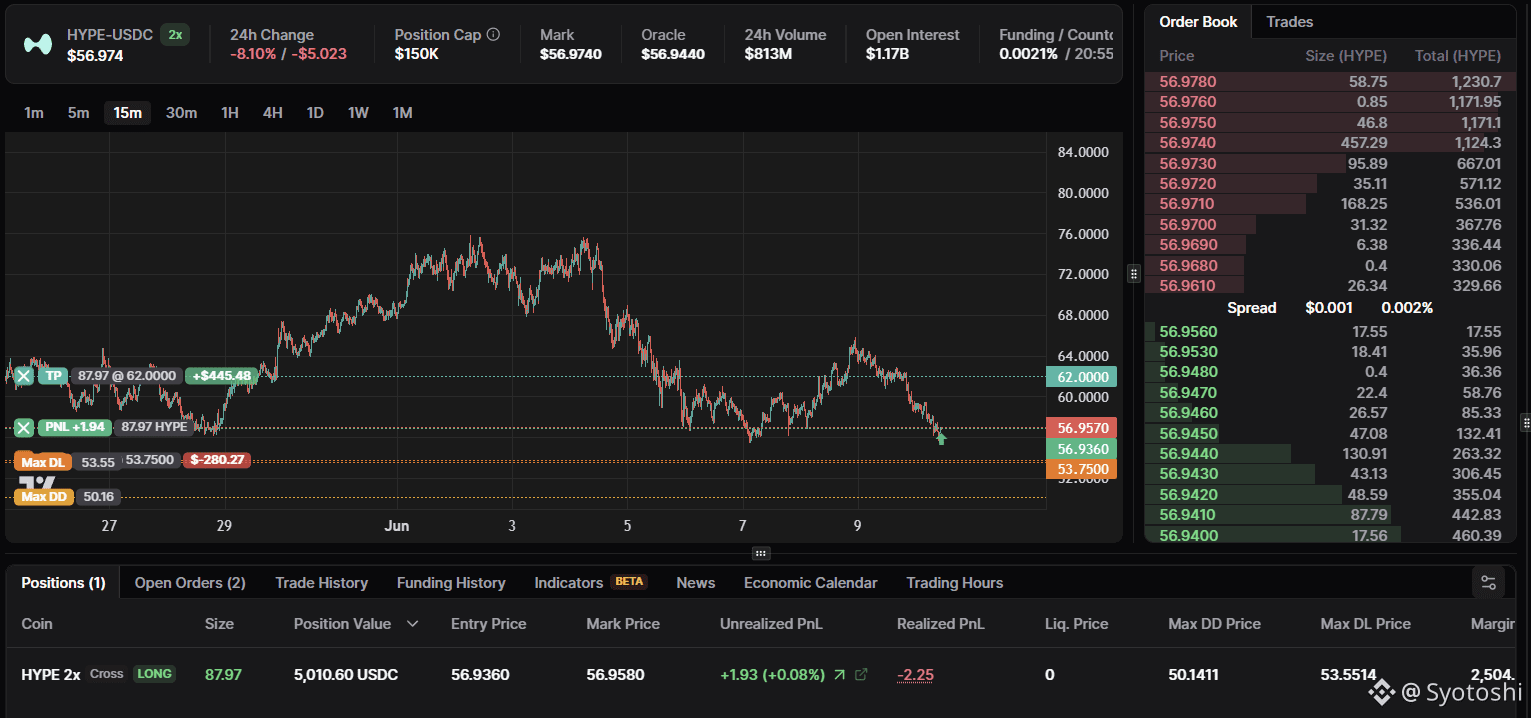Click the ask price 56.9610
Screen dimensions: 1531x718
coord(1188,286)
